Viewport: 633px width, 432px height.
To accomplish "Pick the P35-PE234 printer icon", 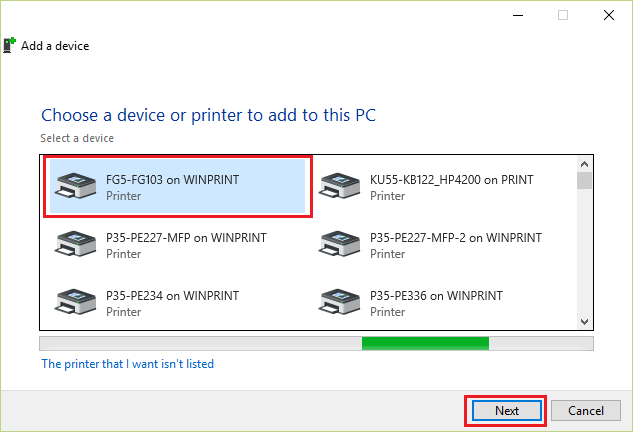I will (75, 302).
